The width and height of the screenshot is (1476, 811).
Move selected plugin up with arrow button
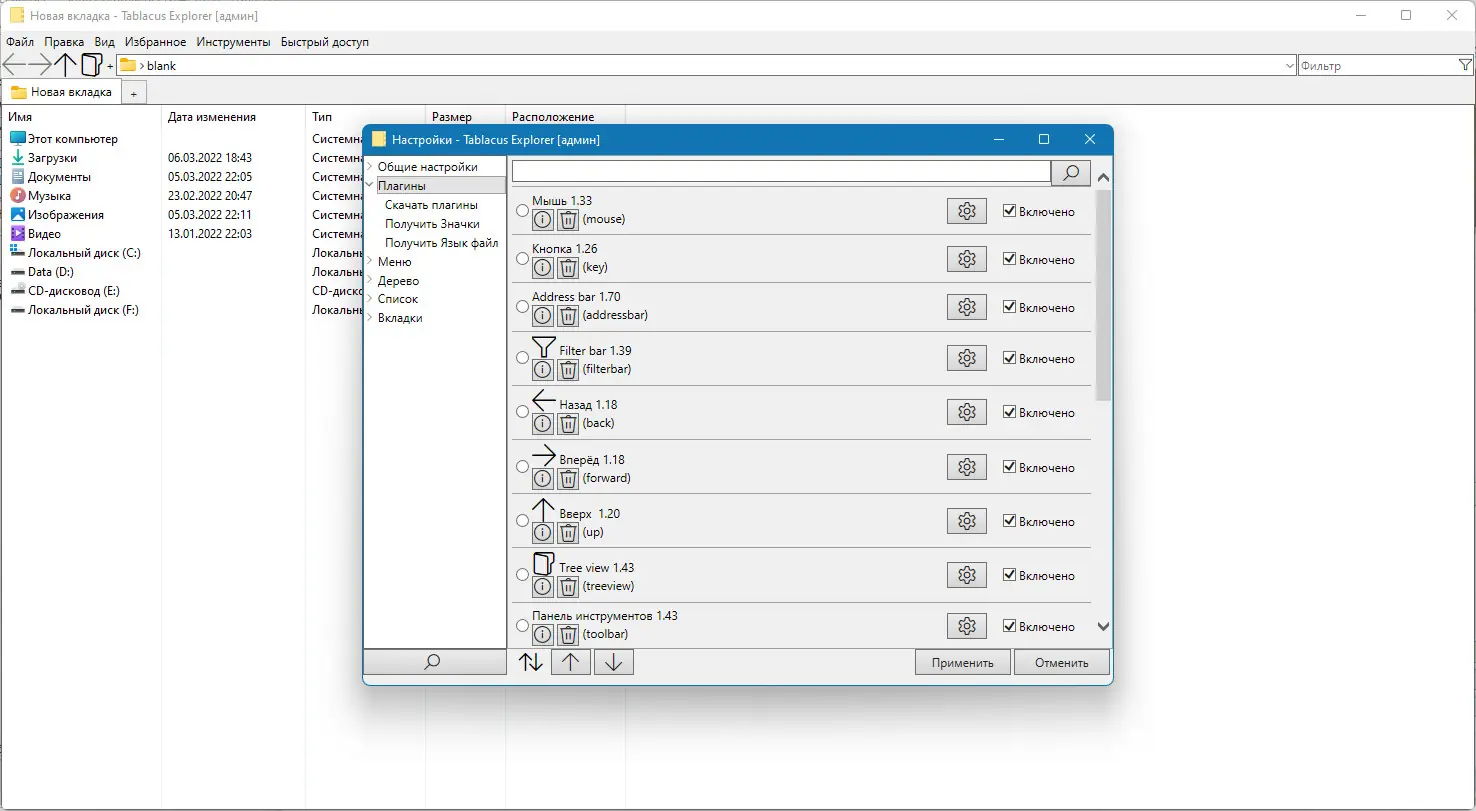(x=571, y=661)
